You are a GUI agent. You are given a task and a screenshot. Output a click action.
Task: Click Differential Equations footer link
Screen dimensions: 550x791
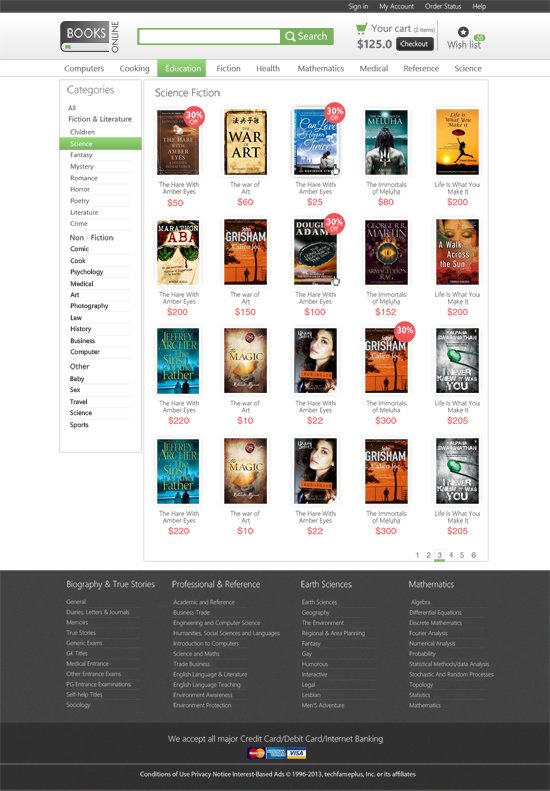(435, 612)
